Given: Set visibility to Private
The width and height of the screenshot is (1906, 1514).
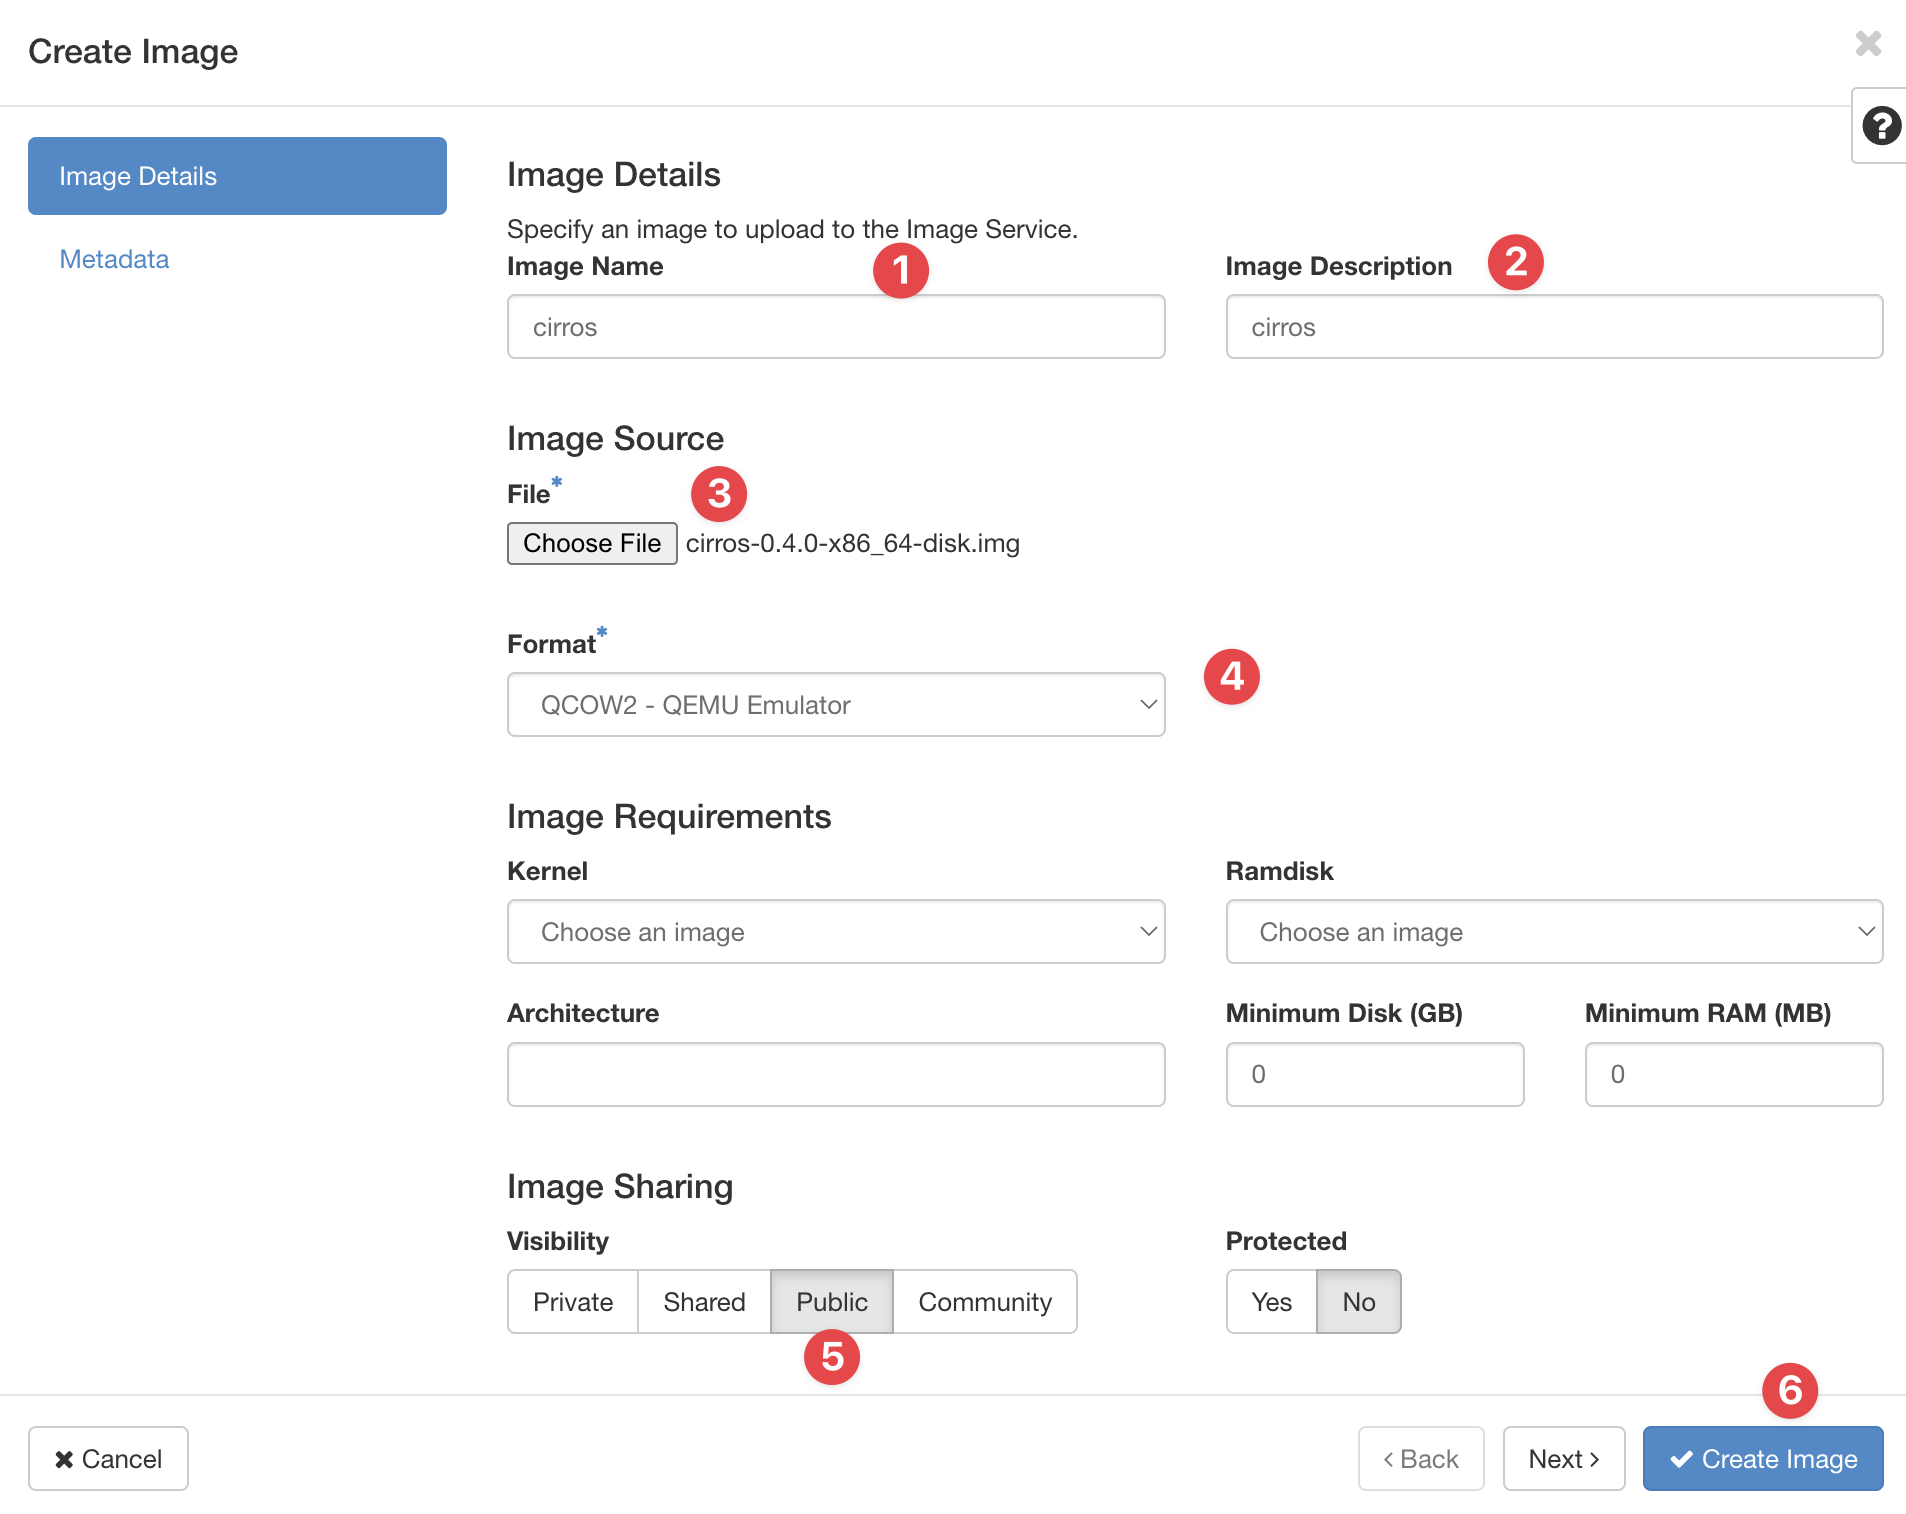Looking at the screenshot, I should coord(572,1301).
